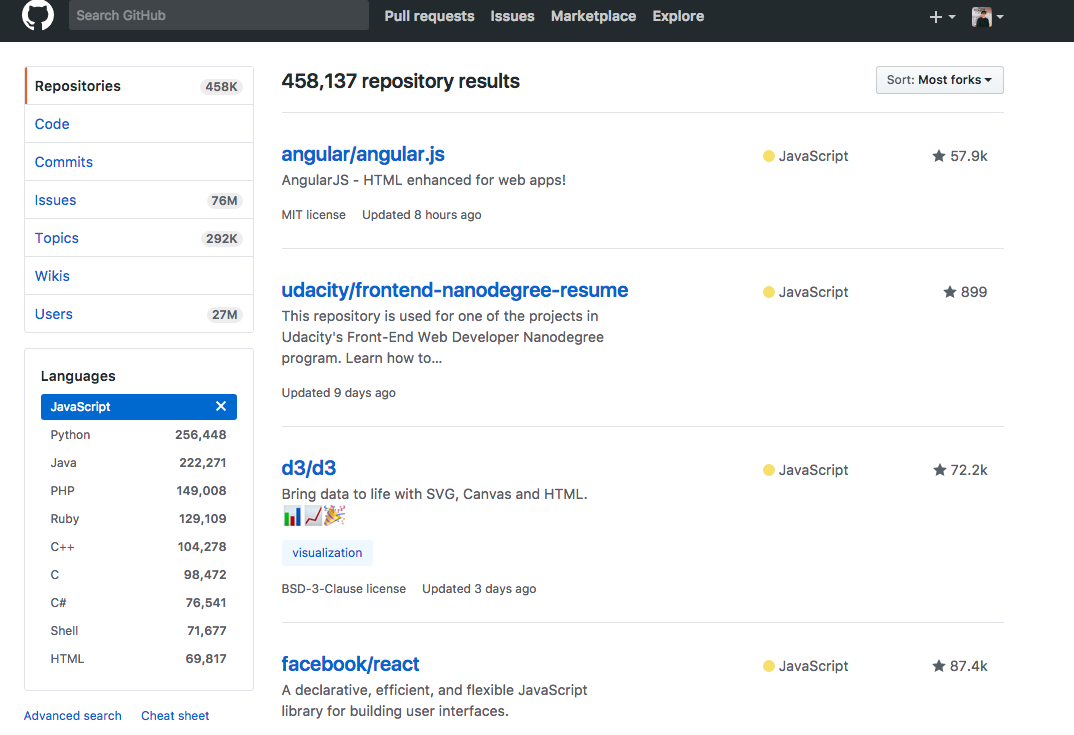Click JavaScript language dot for angular.js
This screenshot has width=1074, height=735.
click(769, 156)
